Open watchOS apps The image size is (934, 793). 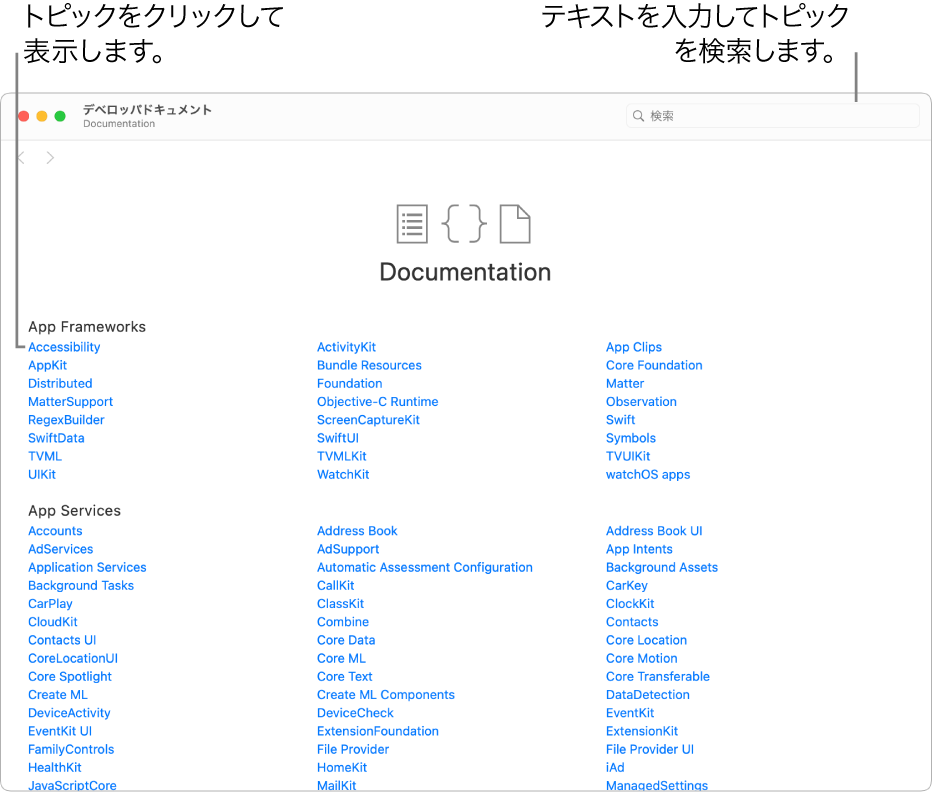tap(648, 475)
